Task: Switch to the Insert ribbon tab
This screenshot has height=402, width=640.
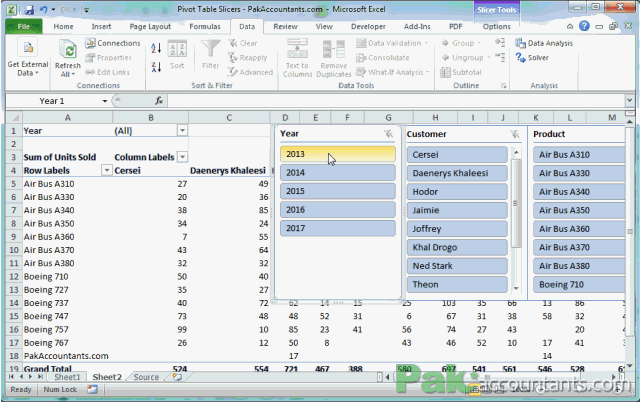Action: pos(101,27)
